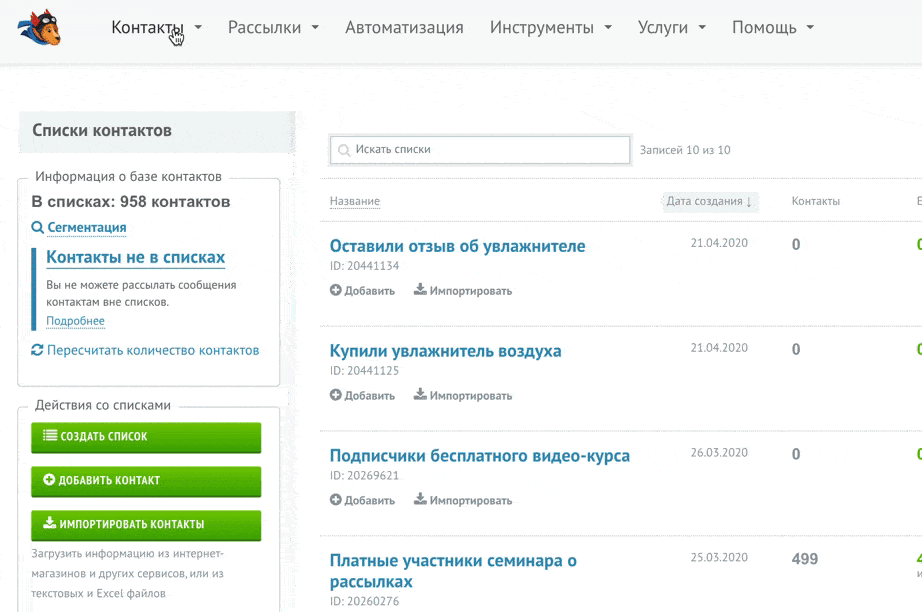Sort lists by the Дата создания column header

pyautogui.click(x=709, y=201)
